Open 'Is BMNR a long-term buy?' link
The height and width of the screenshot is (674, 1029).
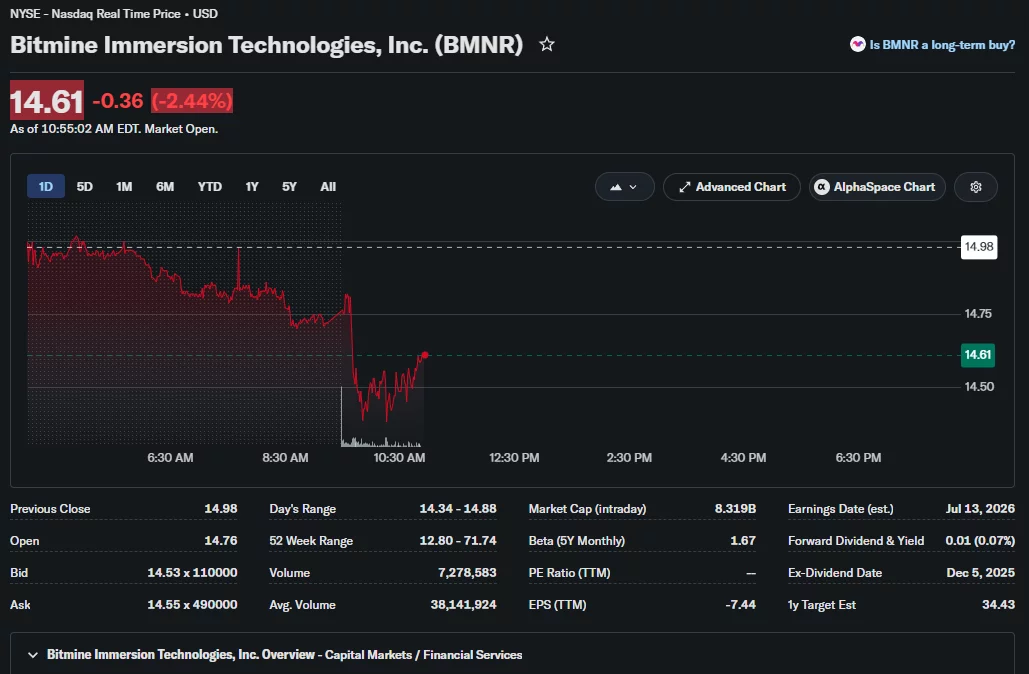942,45
